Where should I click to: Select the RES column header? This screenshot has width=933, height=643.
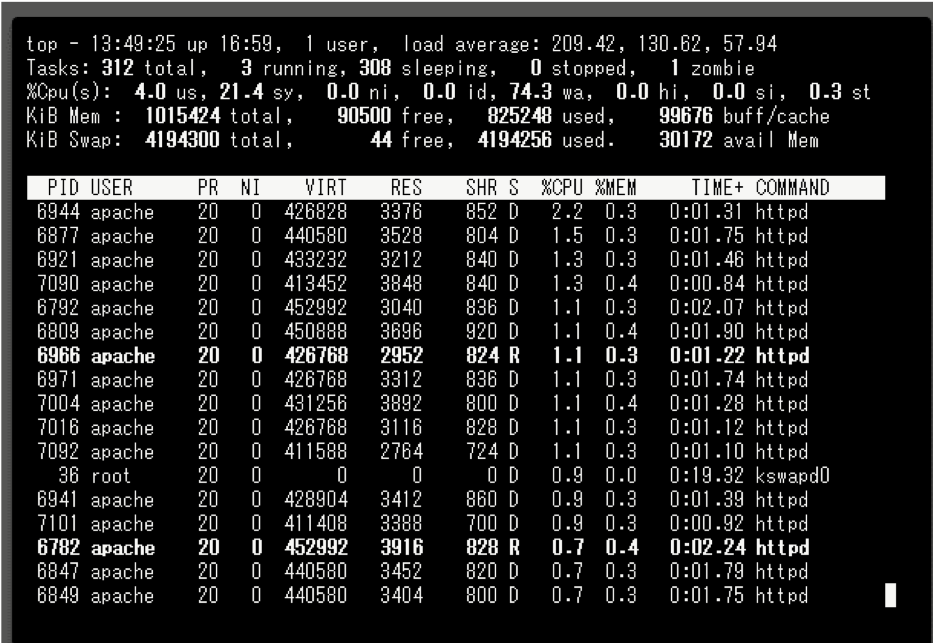point(406,188)
